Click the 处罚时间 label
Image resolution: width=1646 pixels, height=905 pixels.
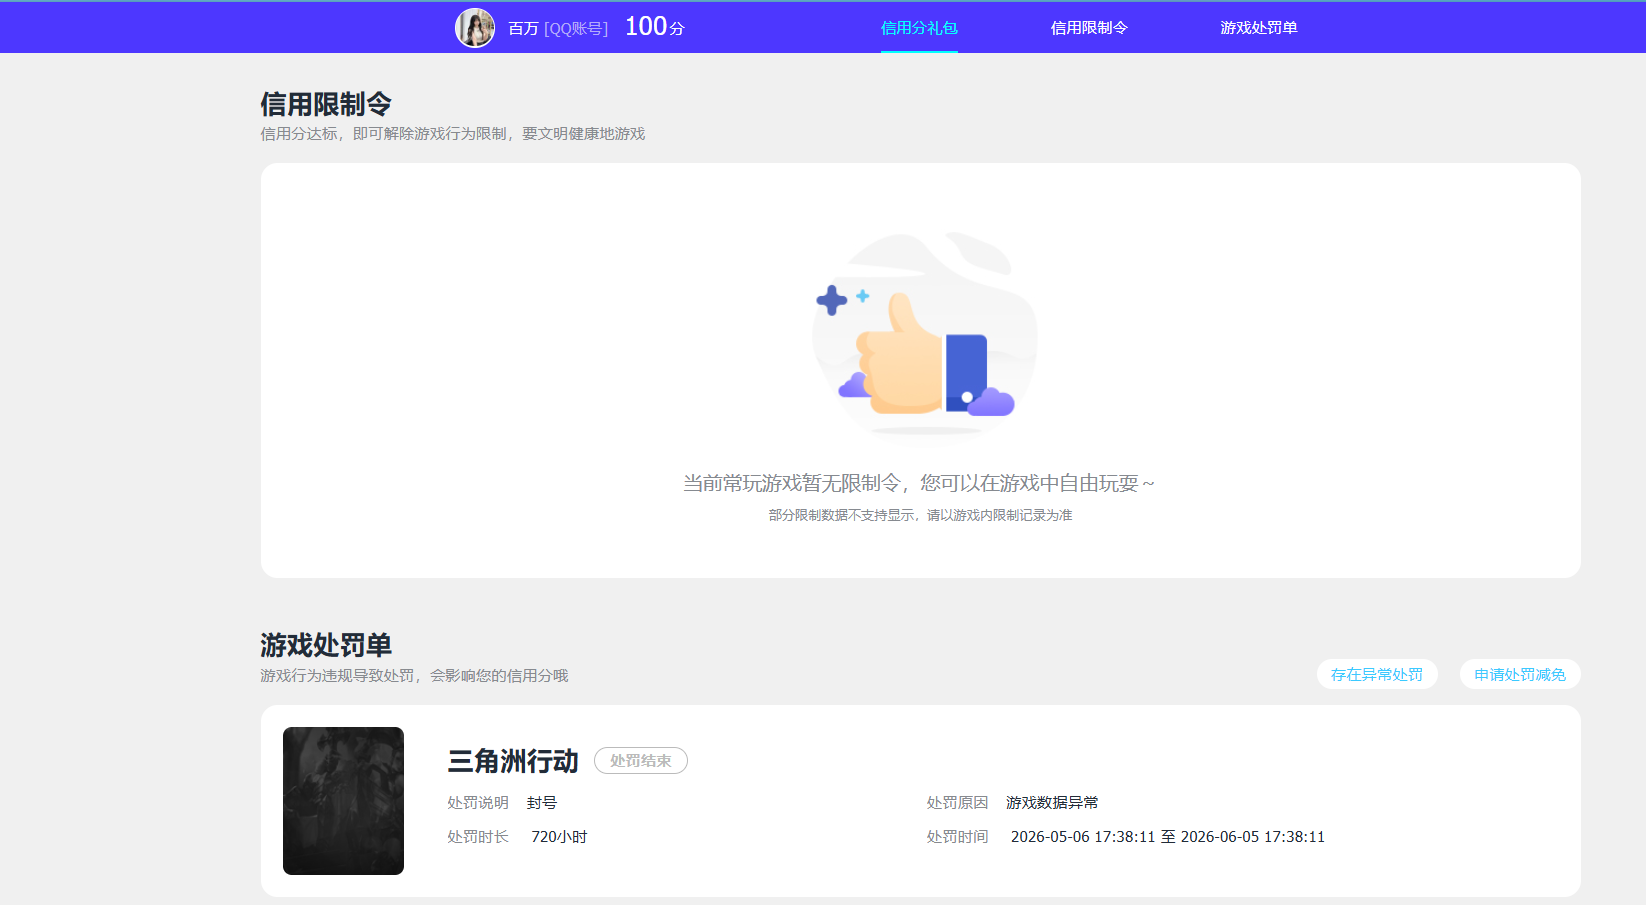(957, 837)
